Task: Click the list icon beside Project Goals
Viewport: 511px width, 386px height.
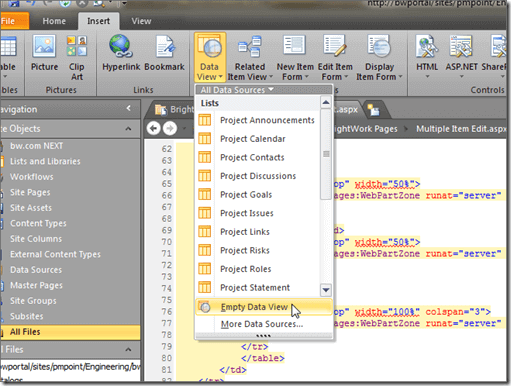Action: click(205, 194)
